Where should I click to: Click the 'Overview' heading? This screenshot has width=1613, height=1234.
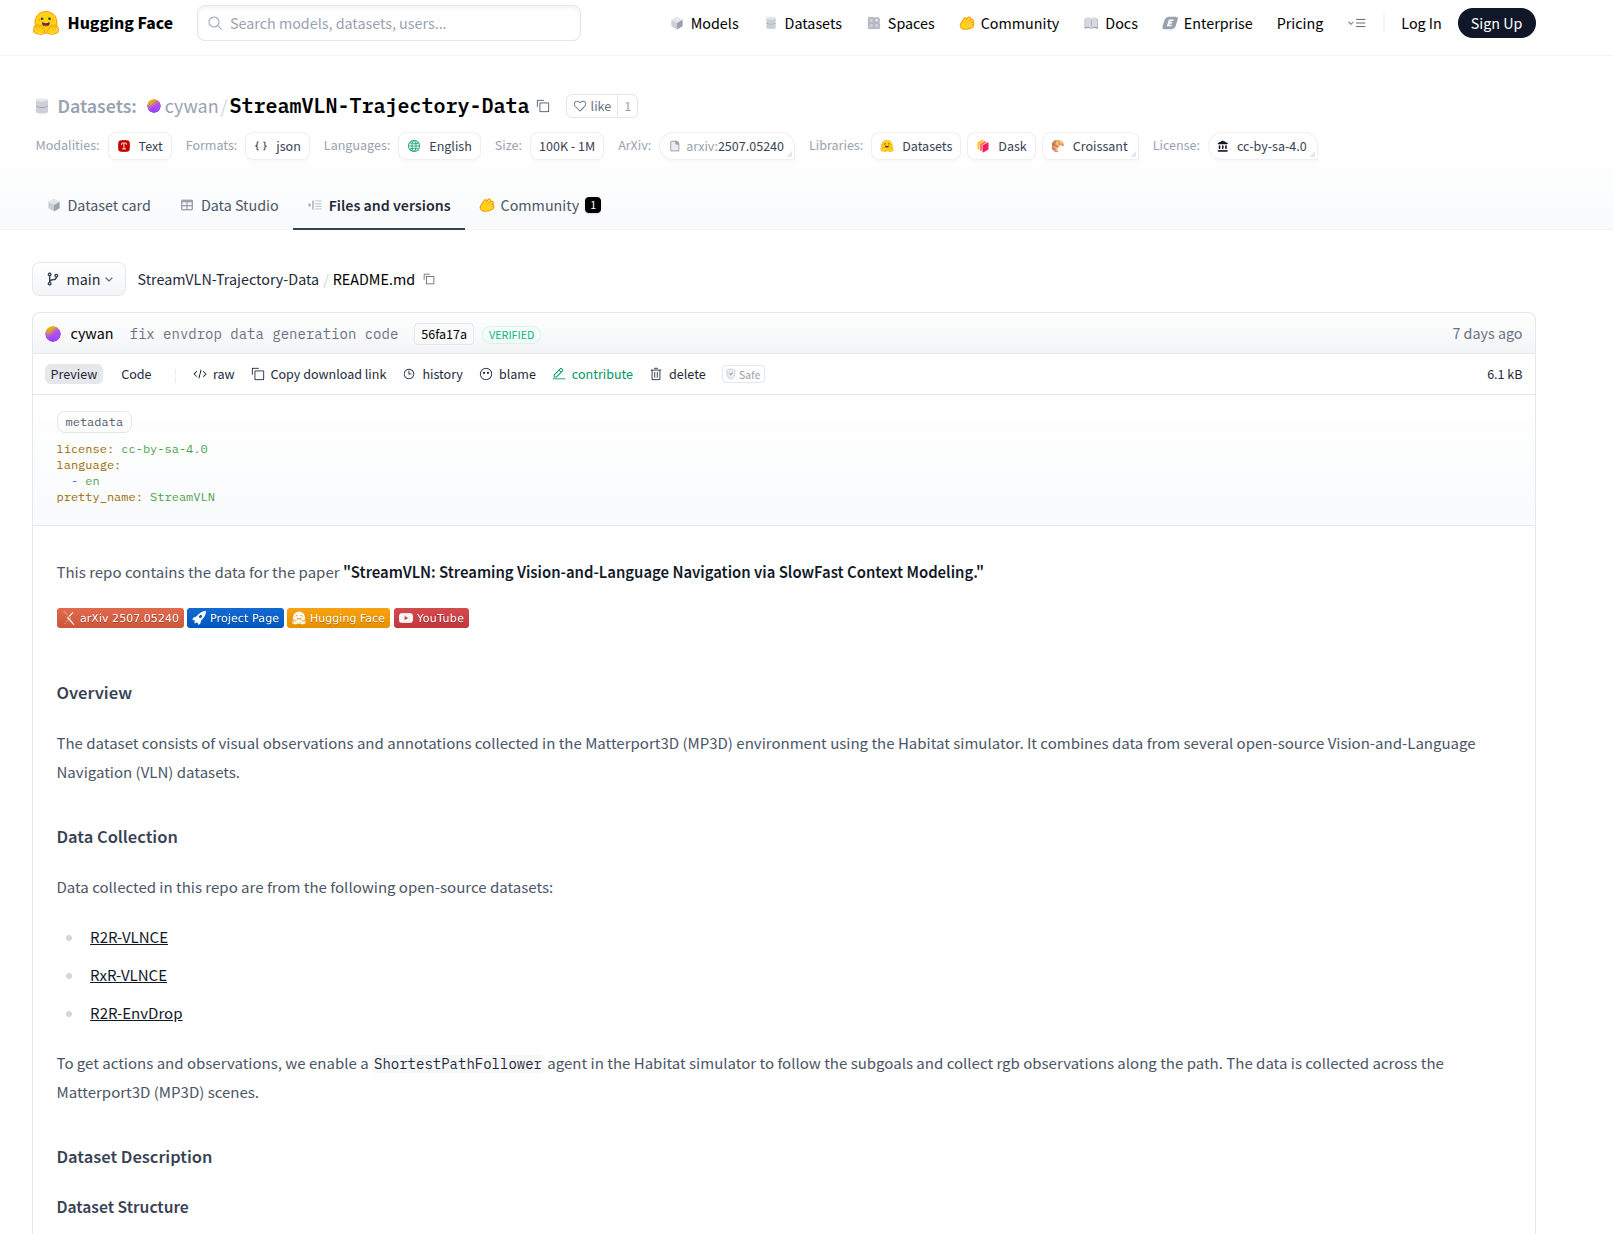94,693
